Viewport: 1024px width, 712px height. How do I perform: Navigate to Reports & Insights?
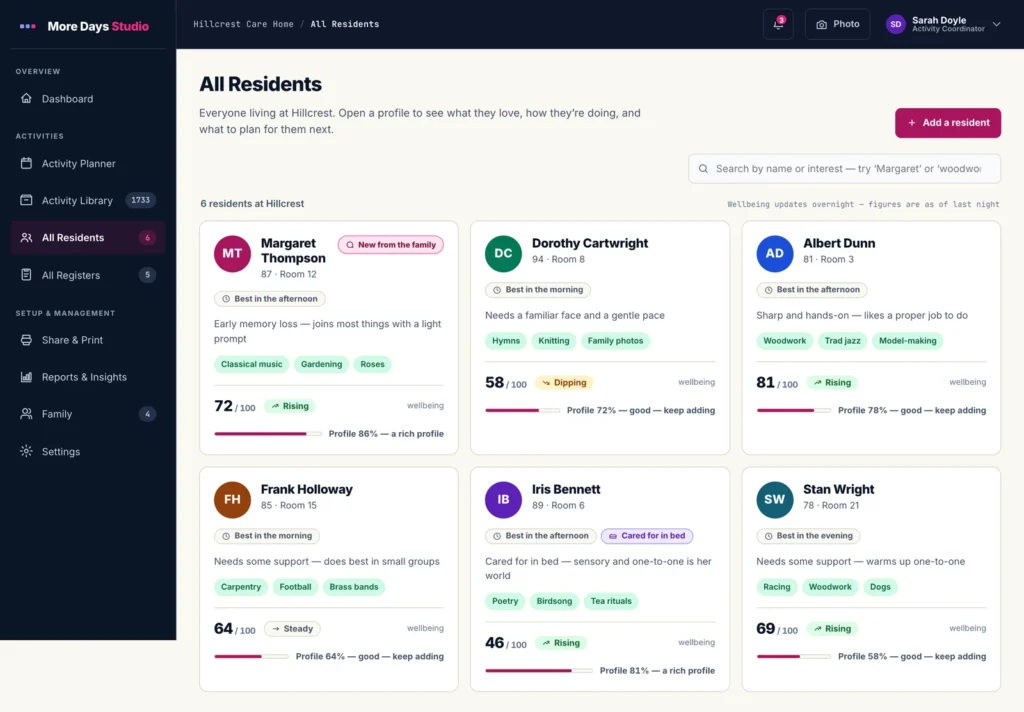[88, 377]
